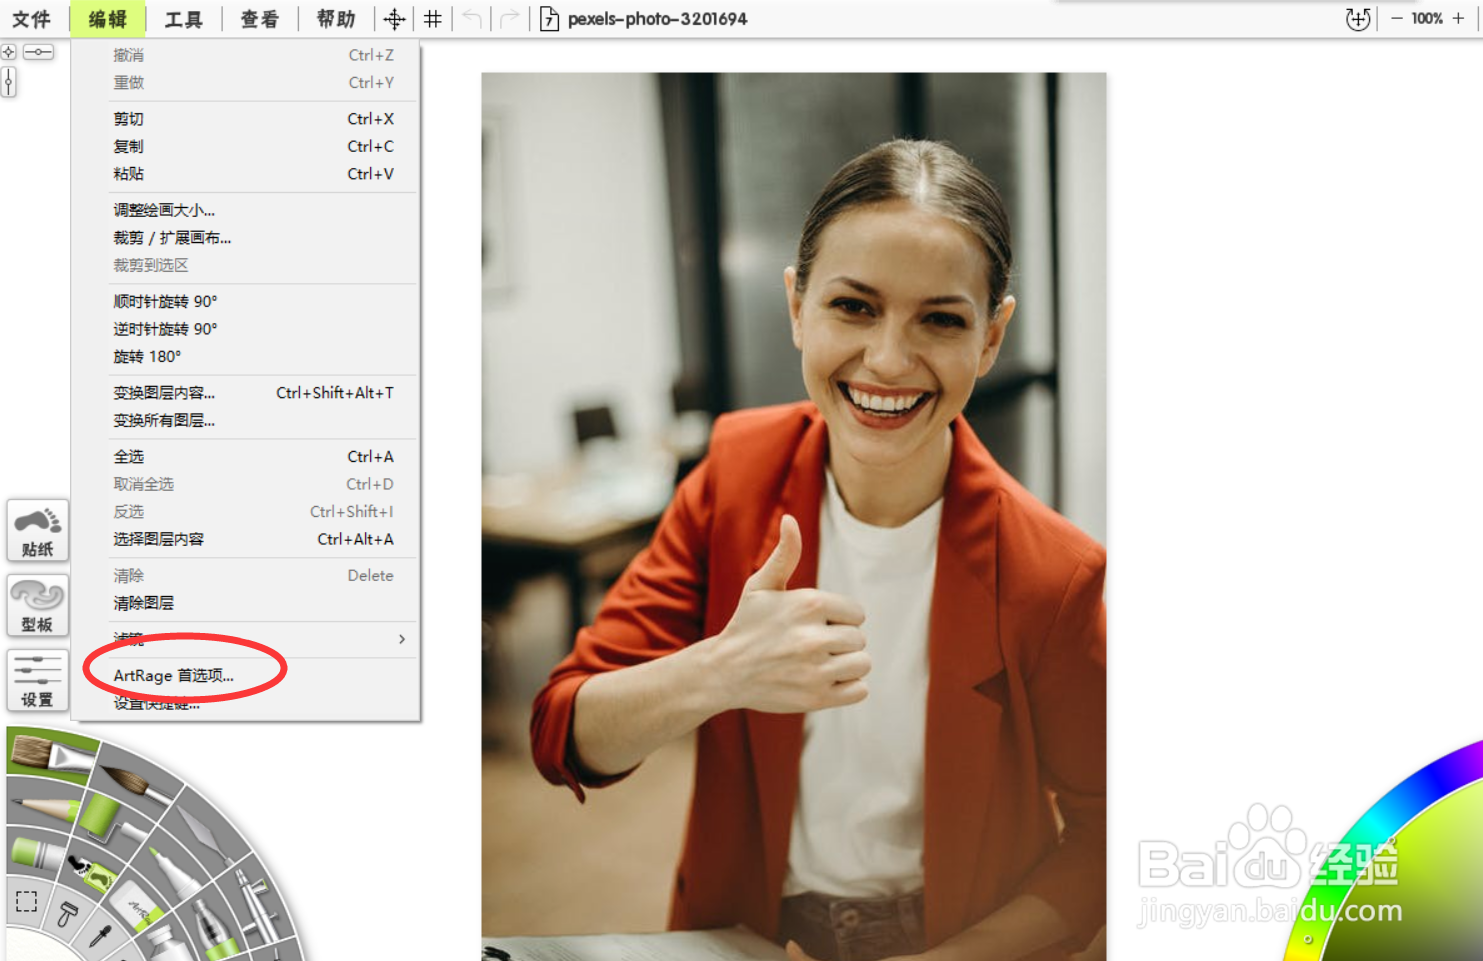Open 调整绘画大小... menu item
This screenshot has height=961, width=1483.
click(245, 210)
